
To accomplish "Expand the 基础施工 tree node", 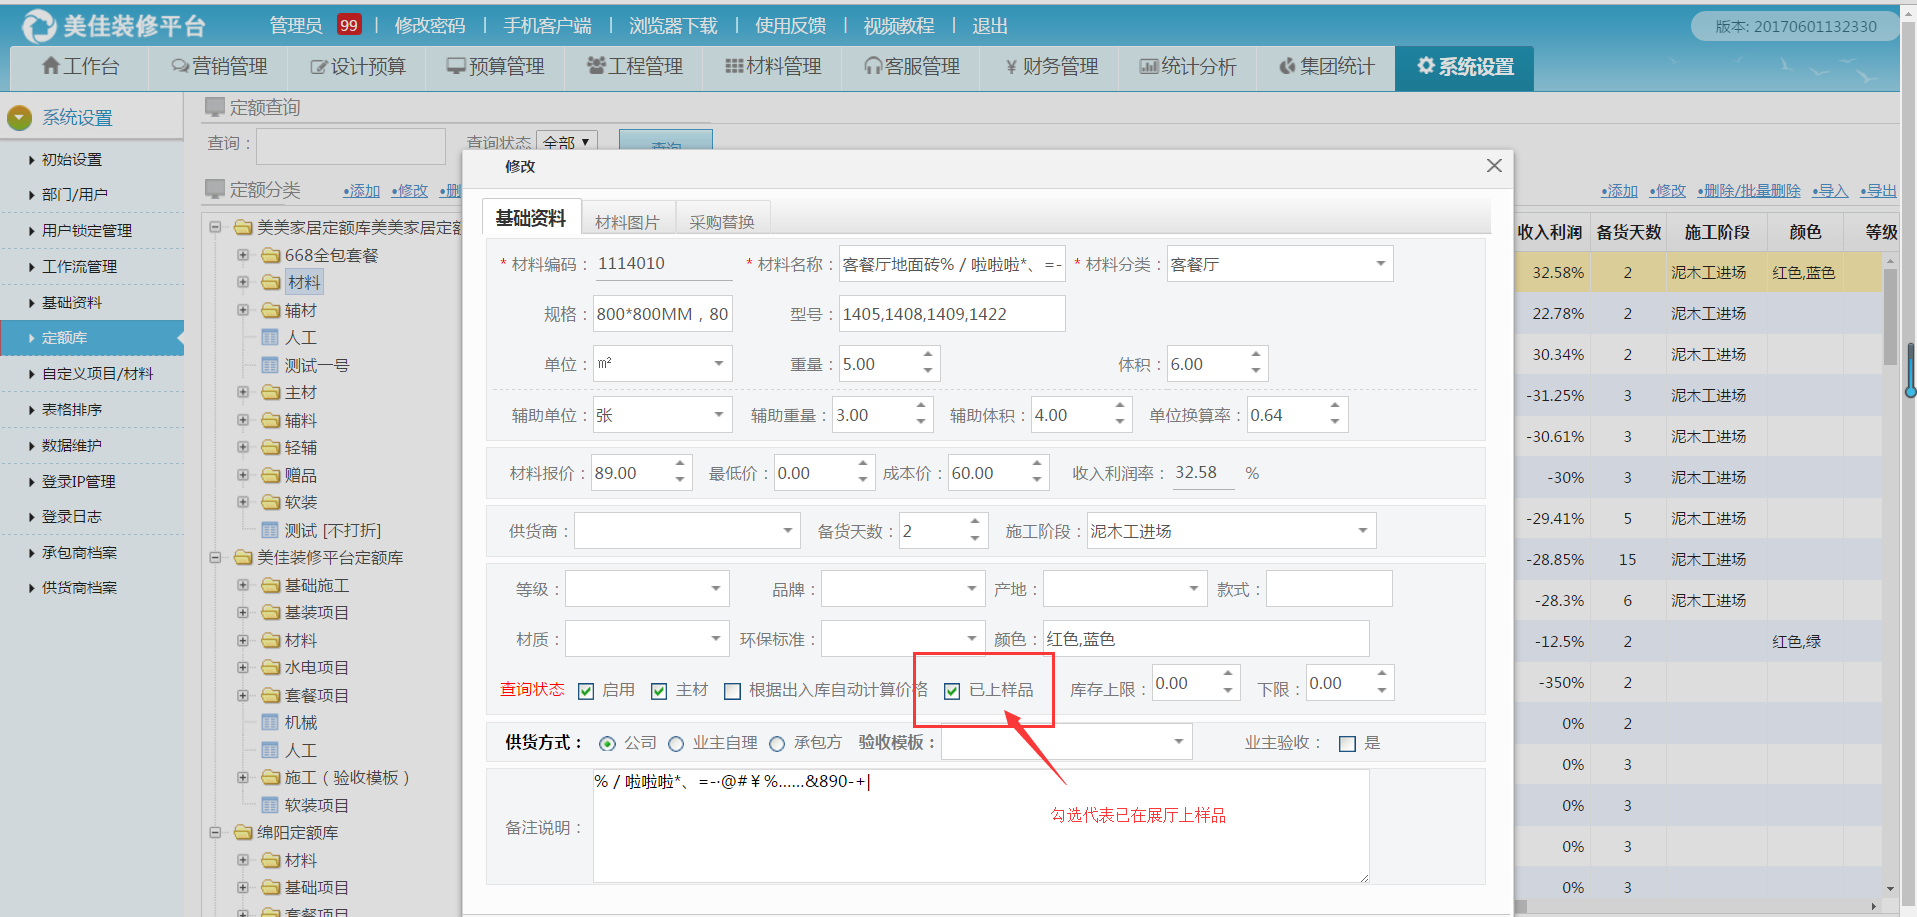I will (x=243, y=585).
